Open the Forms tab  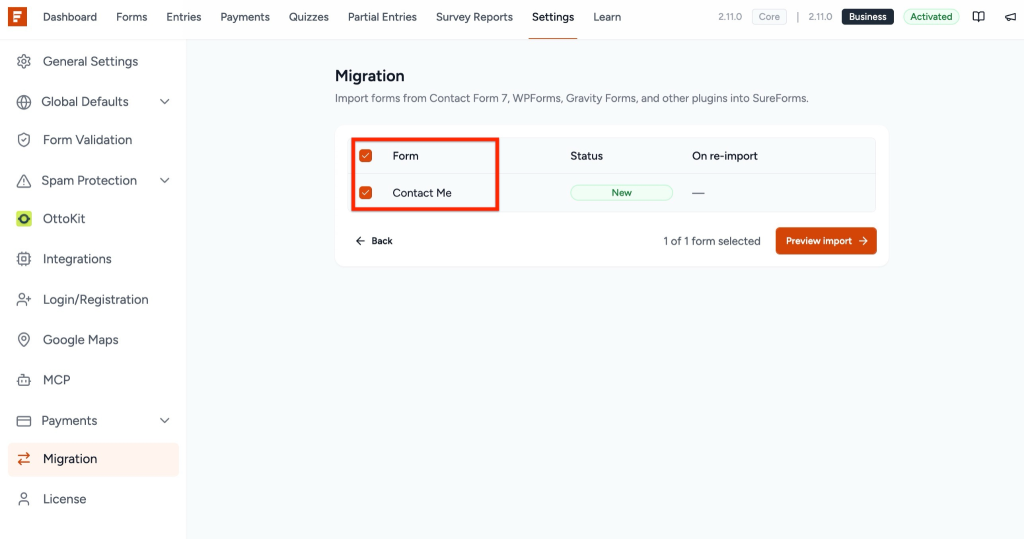point(131,17)
